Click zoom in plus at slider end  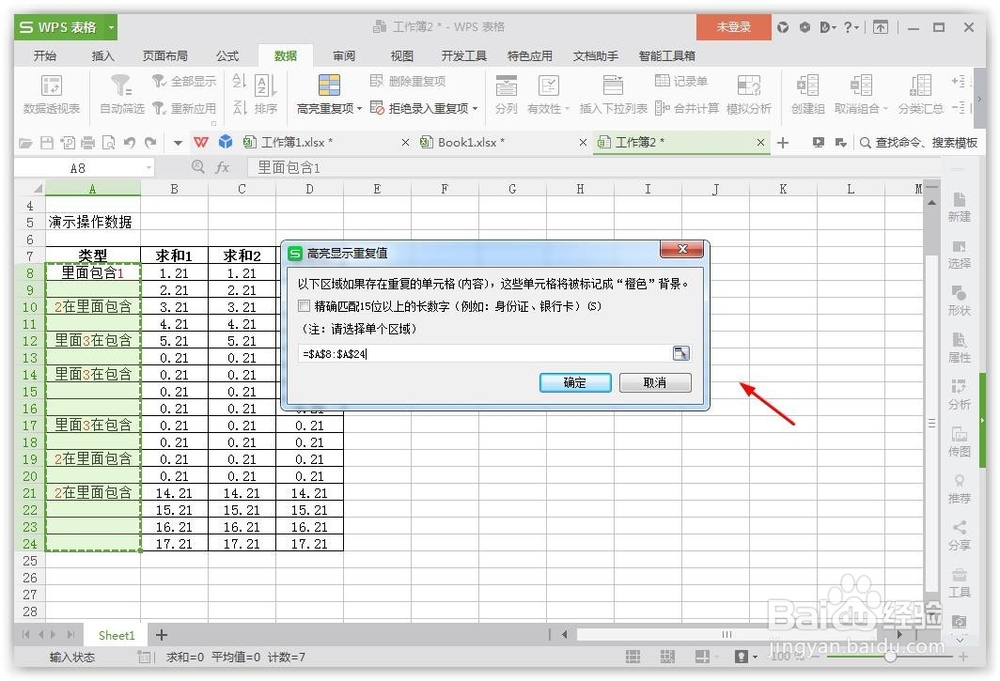pos(962,656)
